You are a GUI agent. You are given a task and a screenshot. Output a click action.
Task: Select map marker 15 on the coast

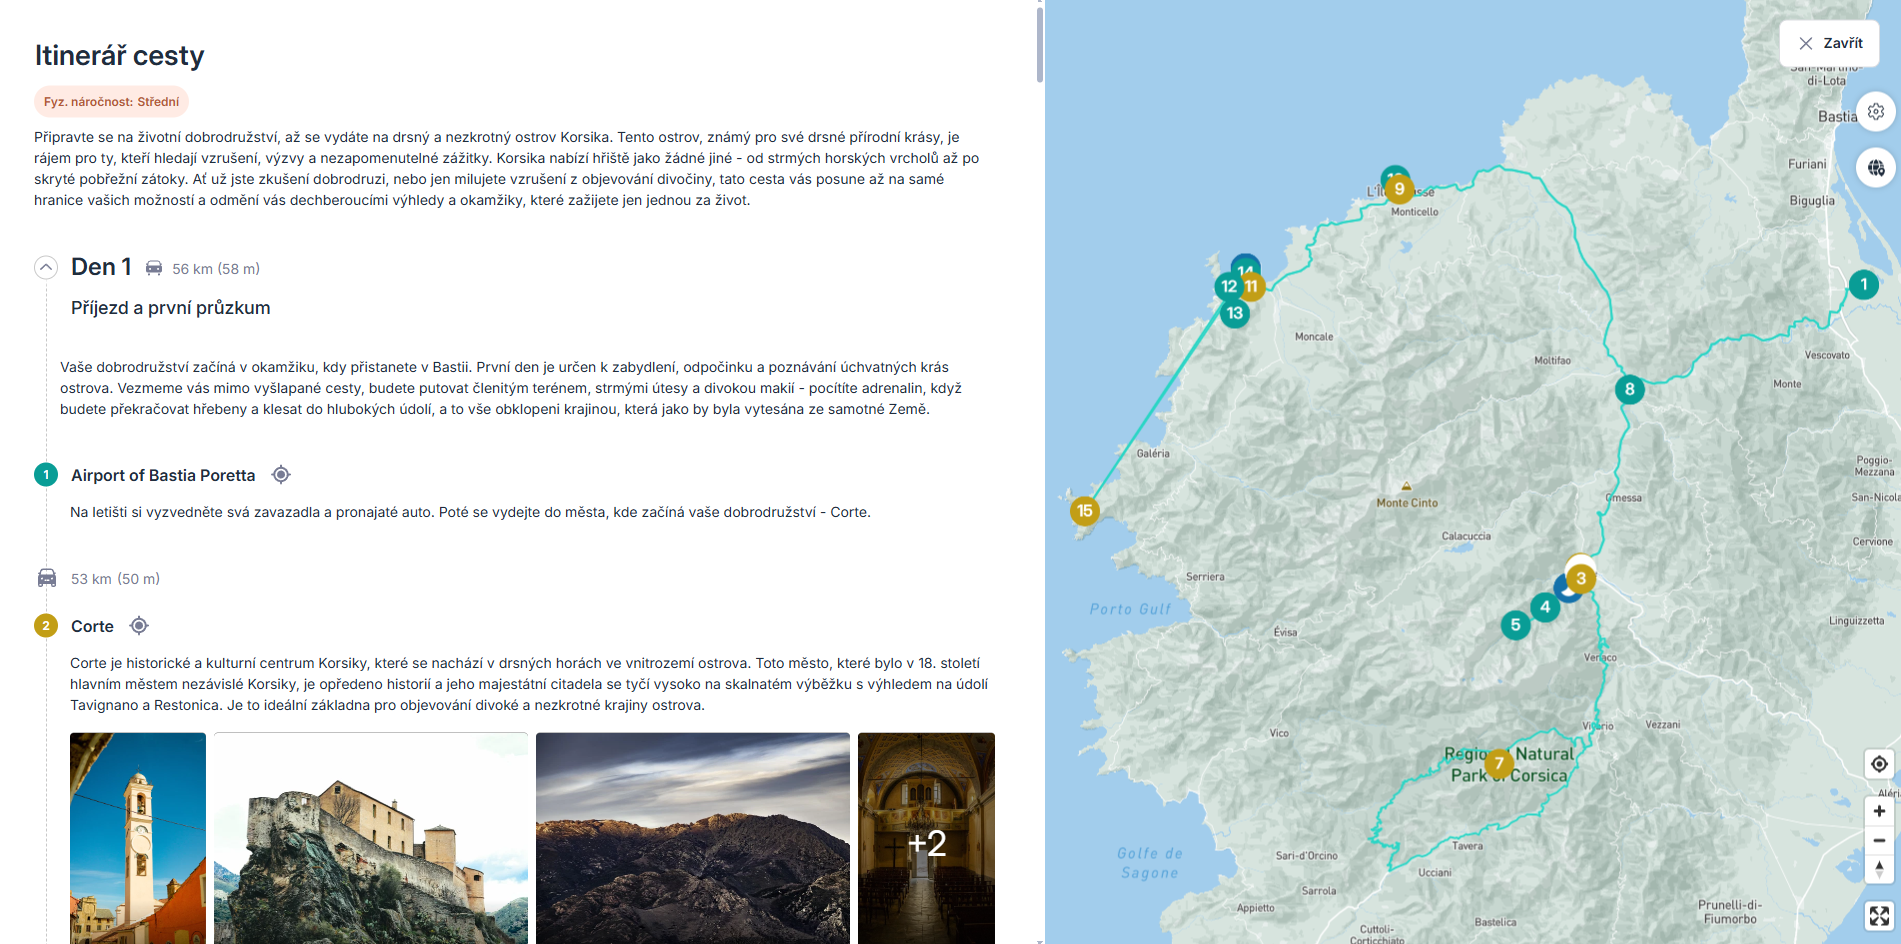tap(1084, 511)
